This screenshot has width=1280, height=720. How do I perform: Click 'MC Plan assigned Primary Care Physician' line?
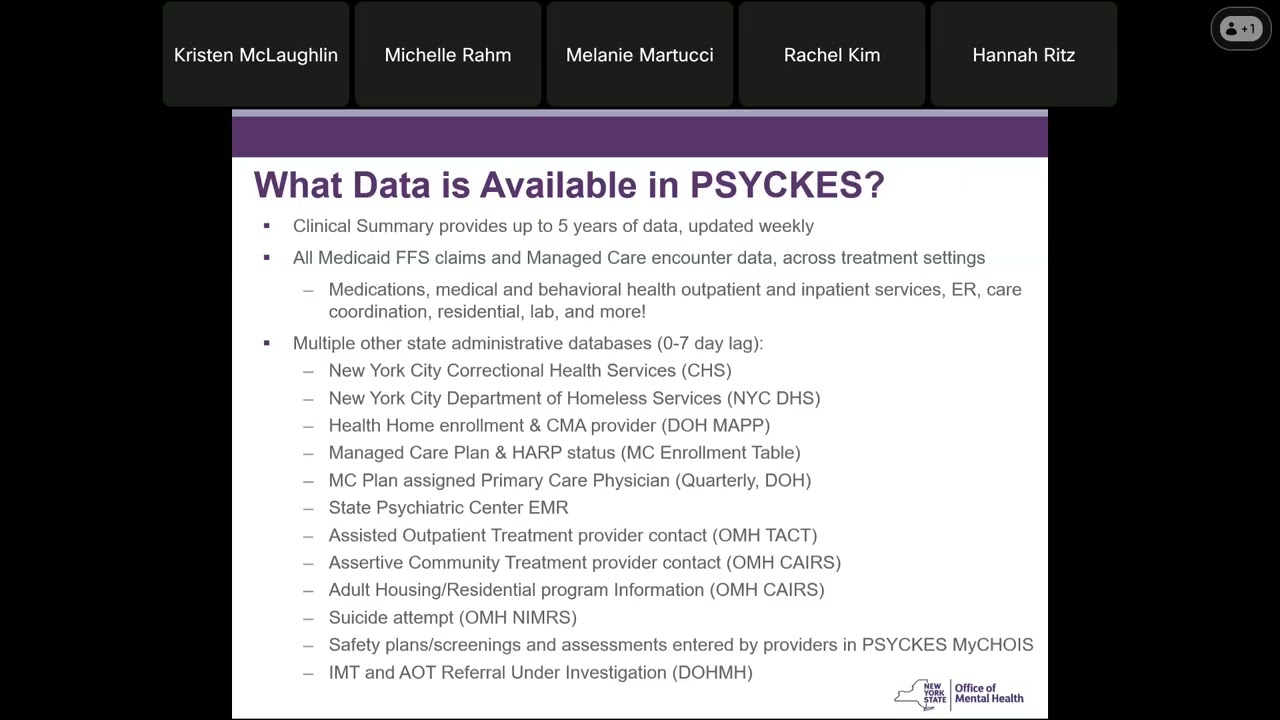pyautogui.click(x=570, y=480)
